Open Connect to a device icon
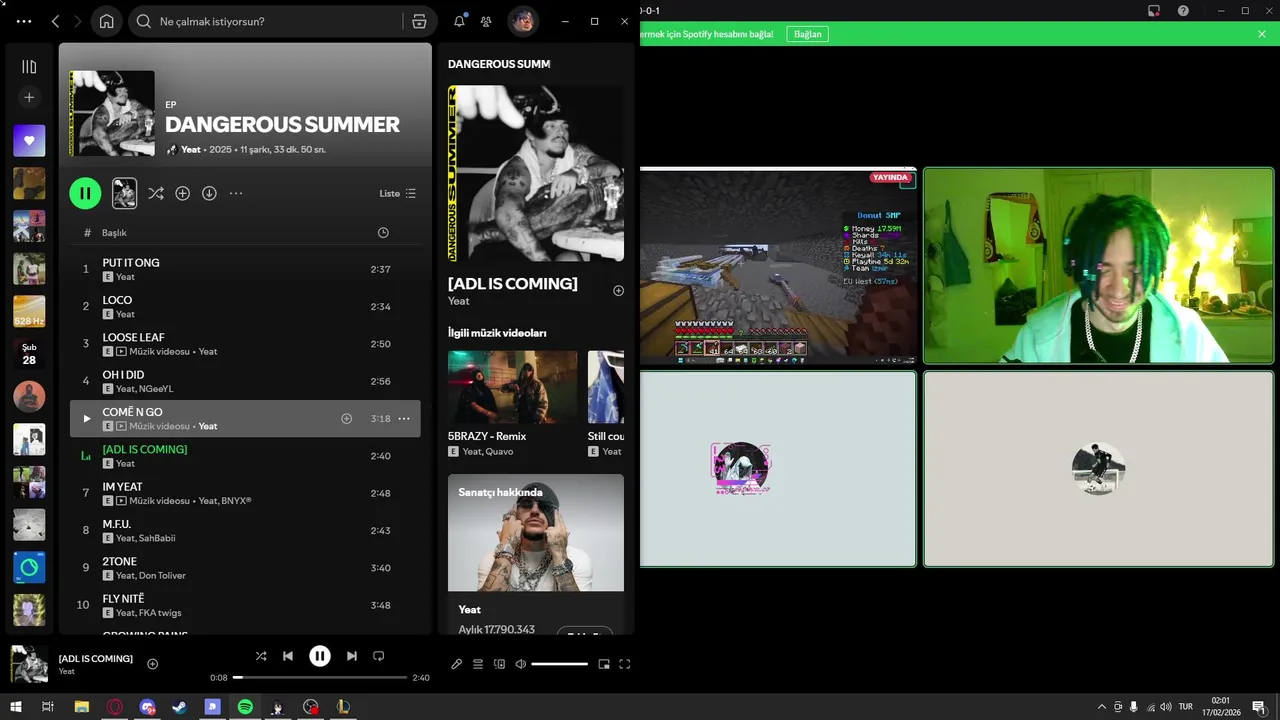This screenshot has width=1280, height=720. [x=499, y=664]
